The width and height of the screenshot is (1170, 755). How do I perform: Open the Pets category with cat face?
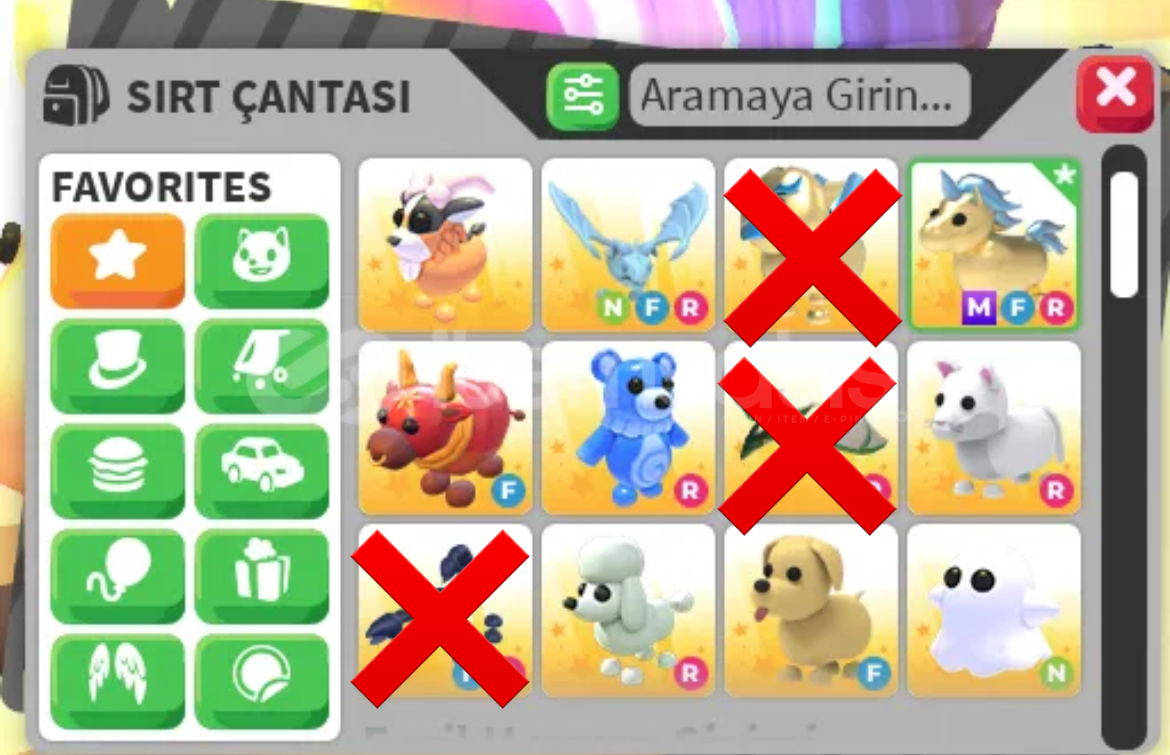262,260
